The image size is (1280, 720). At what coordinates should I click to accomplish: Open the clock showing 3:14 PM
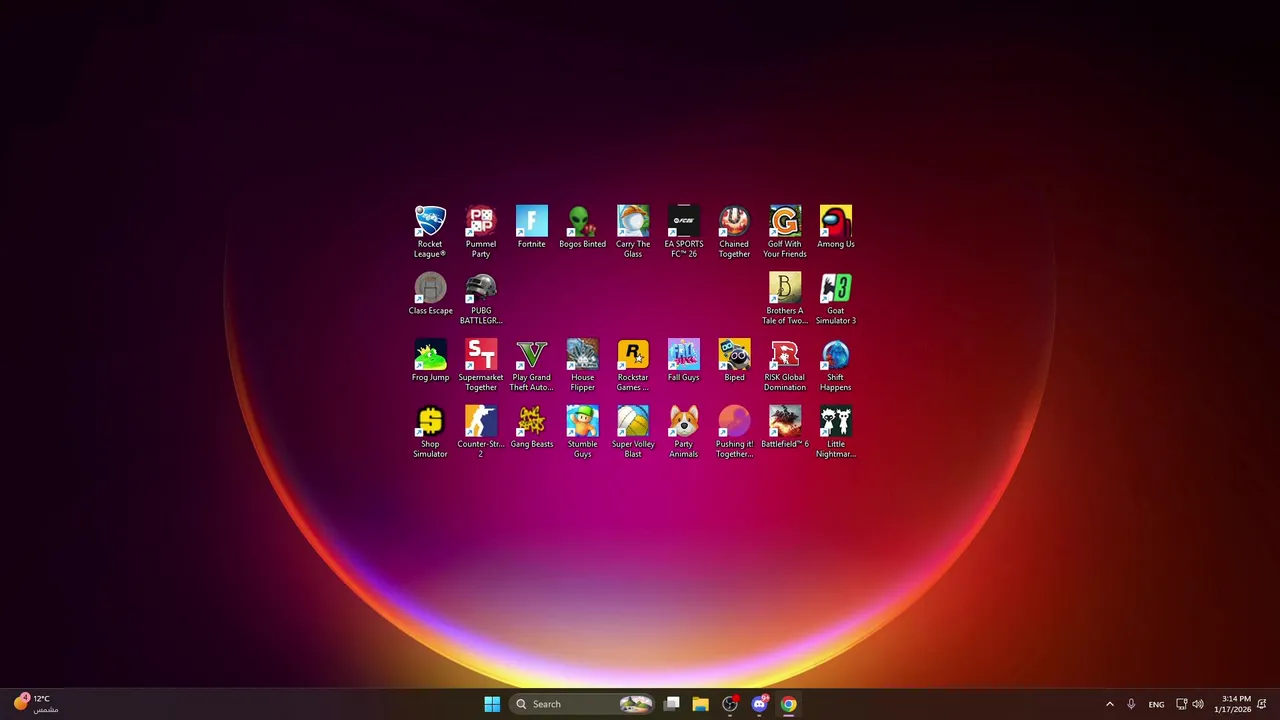tap(1232, 704)
